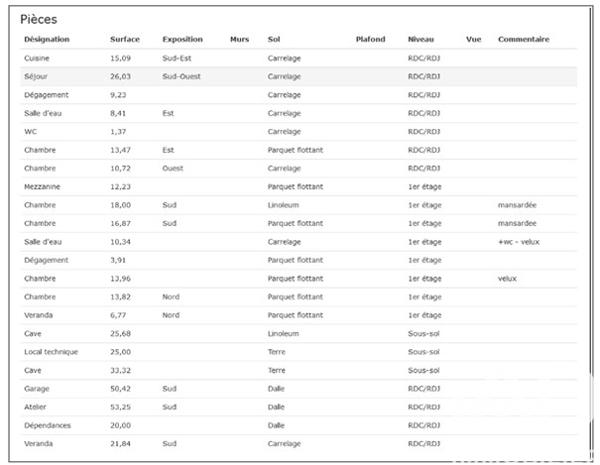
Task: Select the Exposition column header
Action: [x=182, y=39]
